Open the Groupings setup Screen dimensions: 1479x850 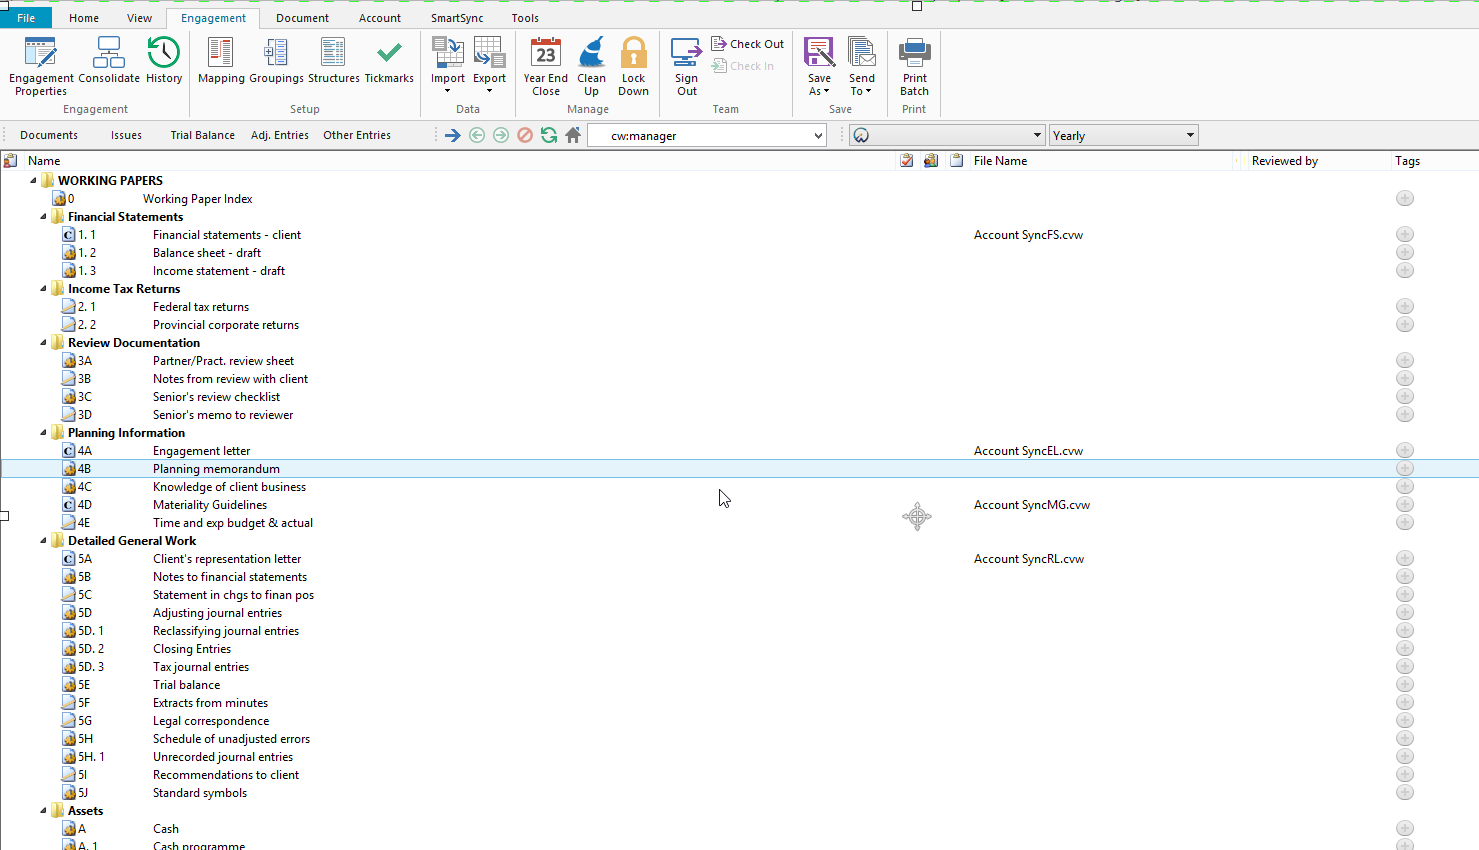(276, 61)
